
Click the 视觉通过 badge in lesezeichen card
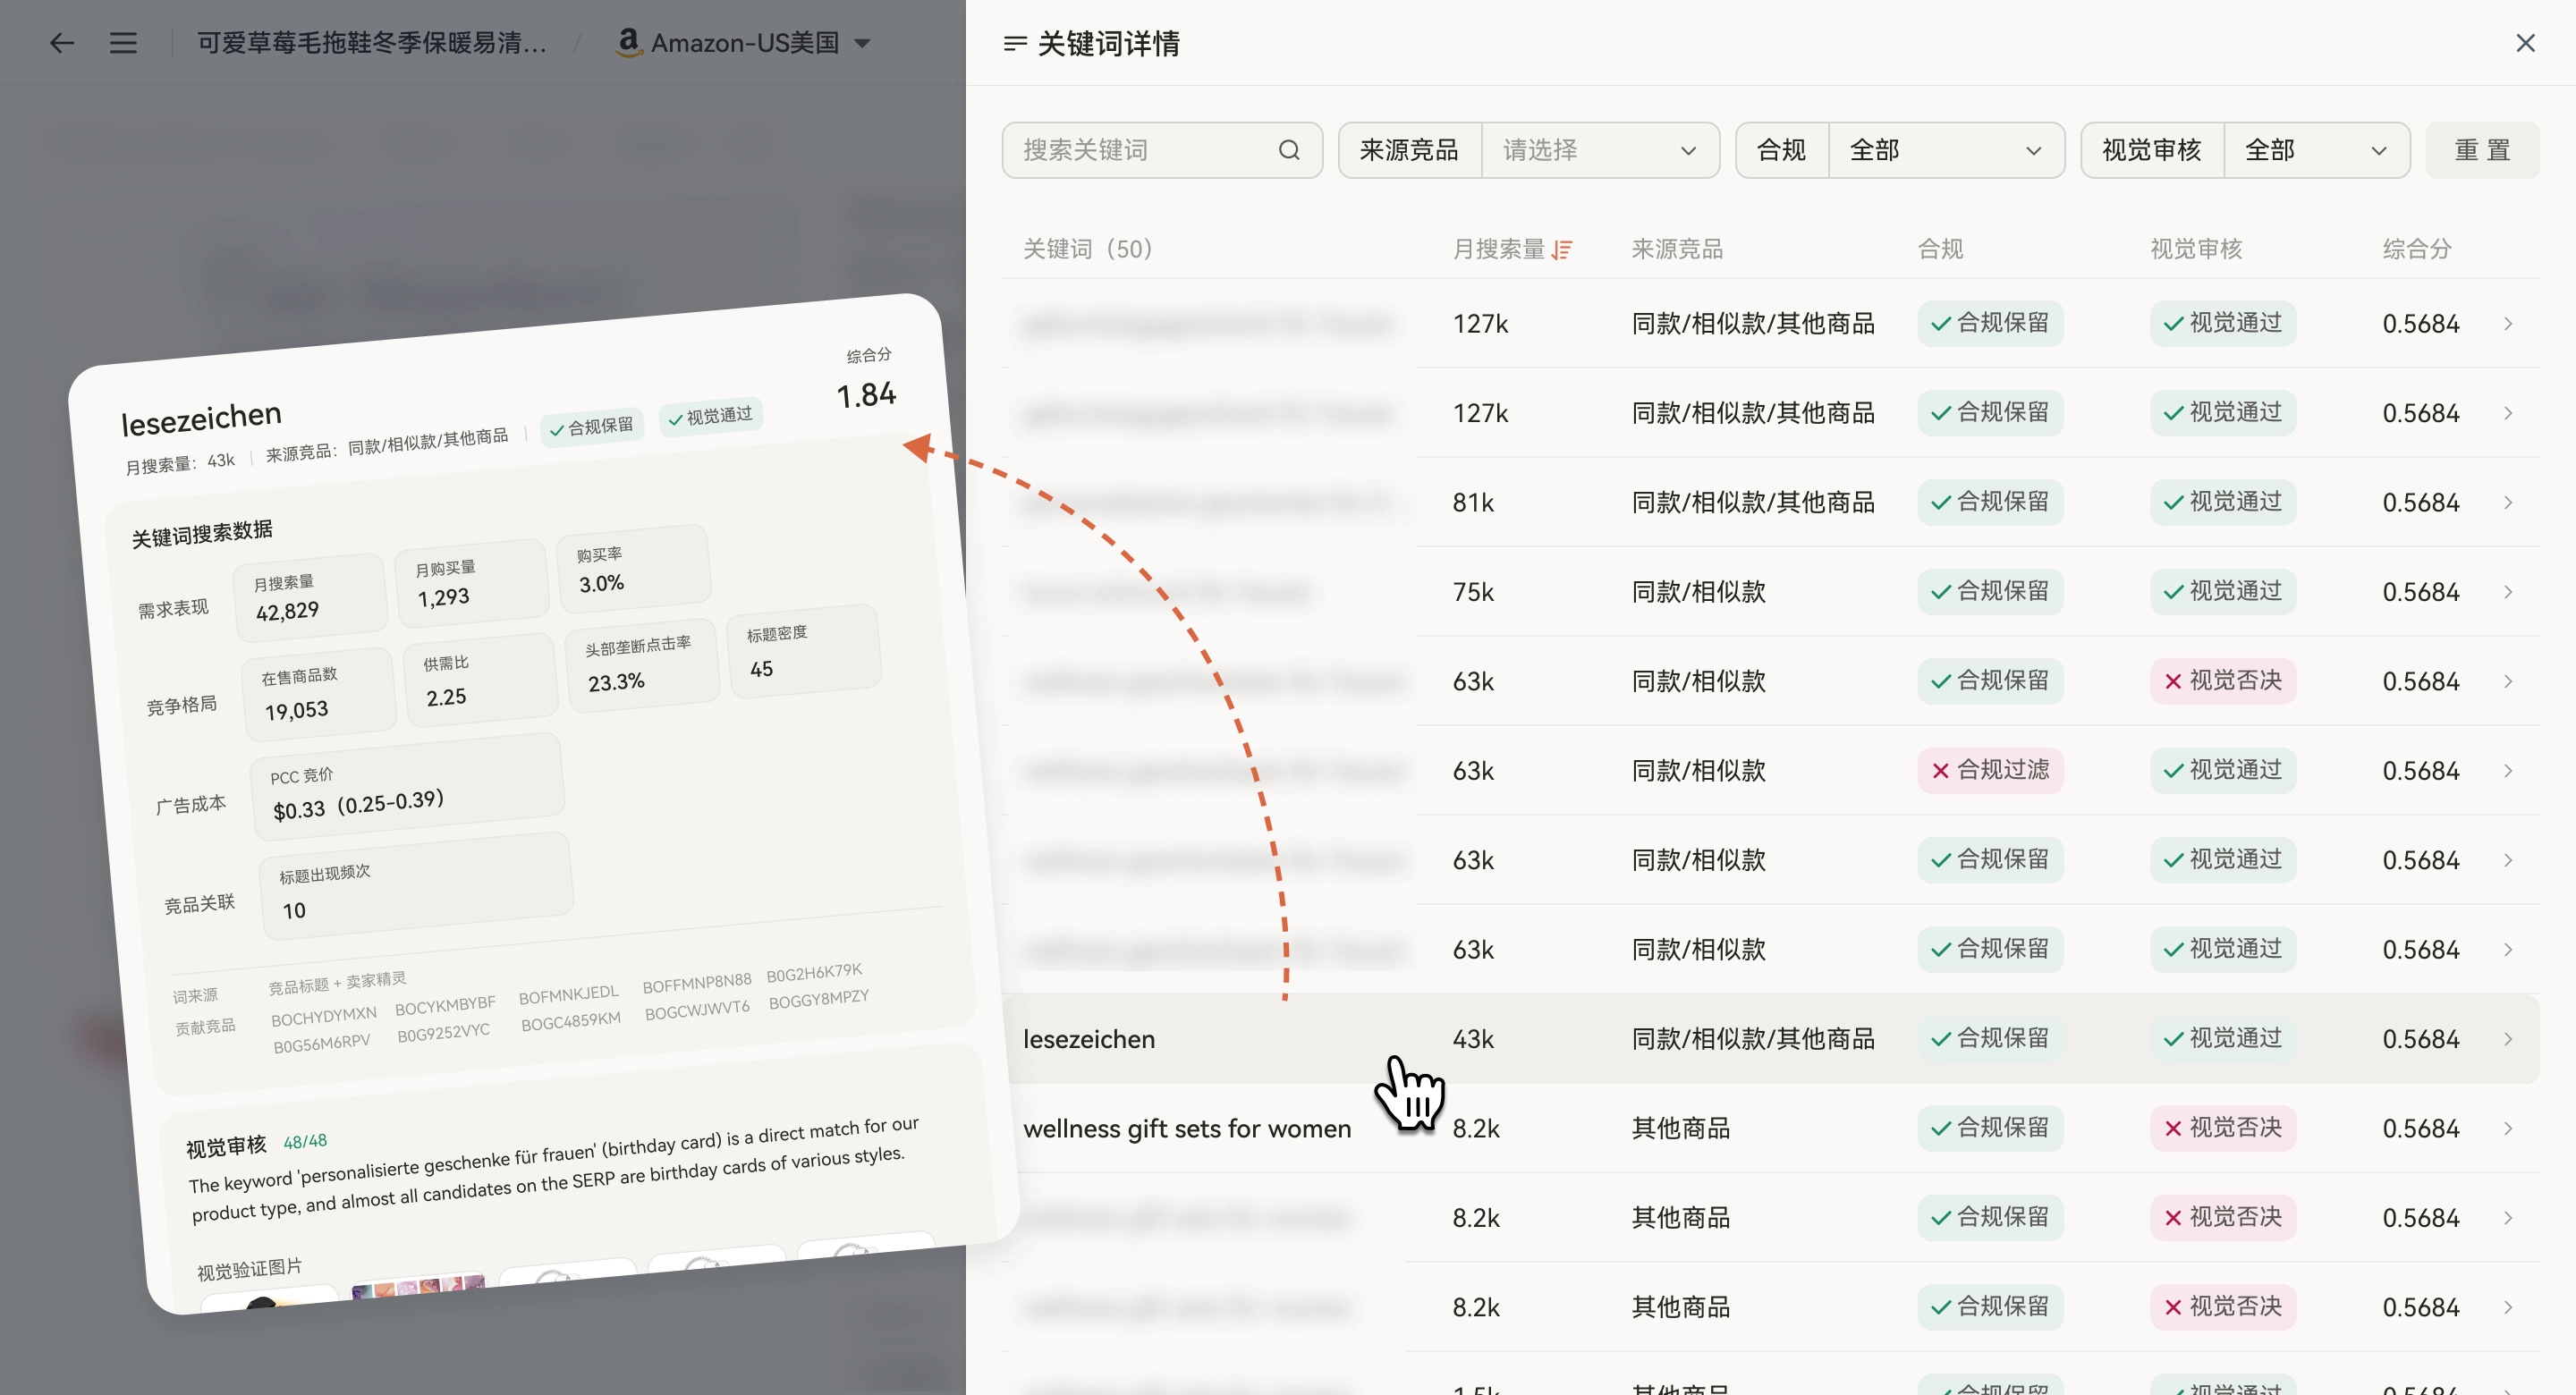[x=710, y=416]
